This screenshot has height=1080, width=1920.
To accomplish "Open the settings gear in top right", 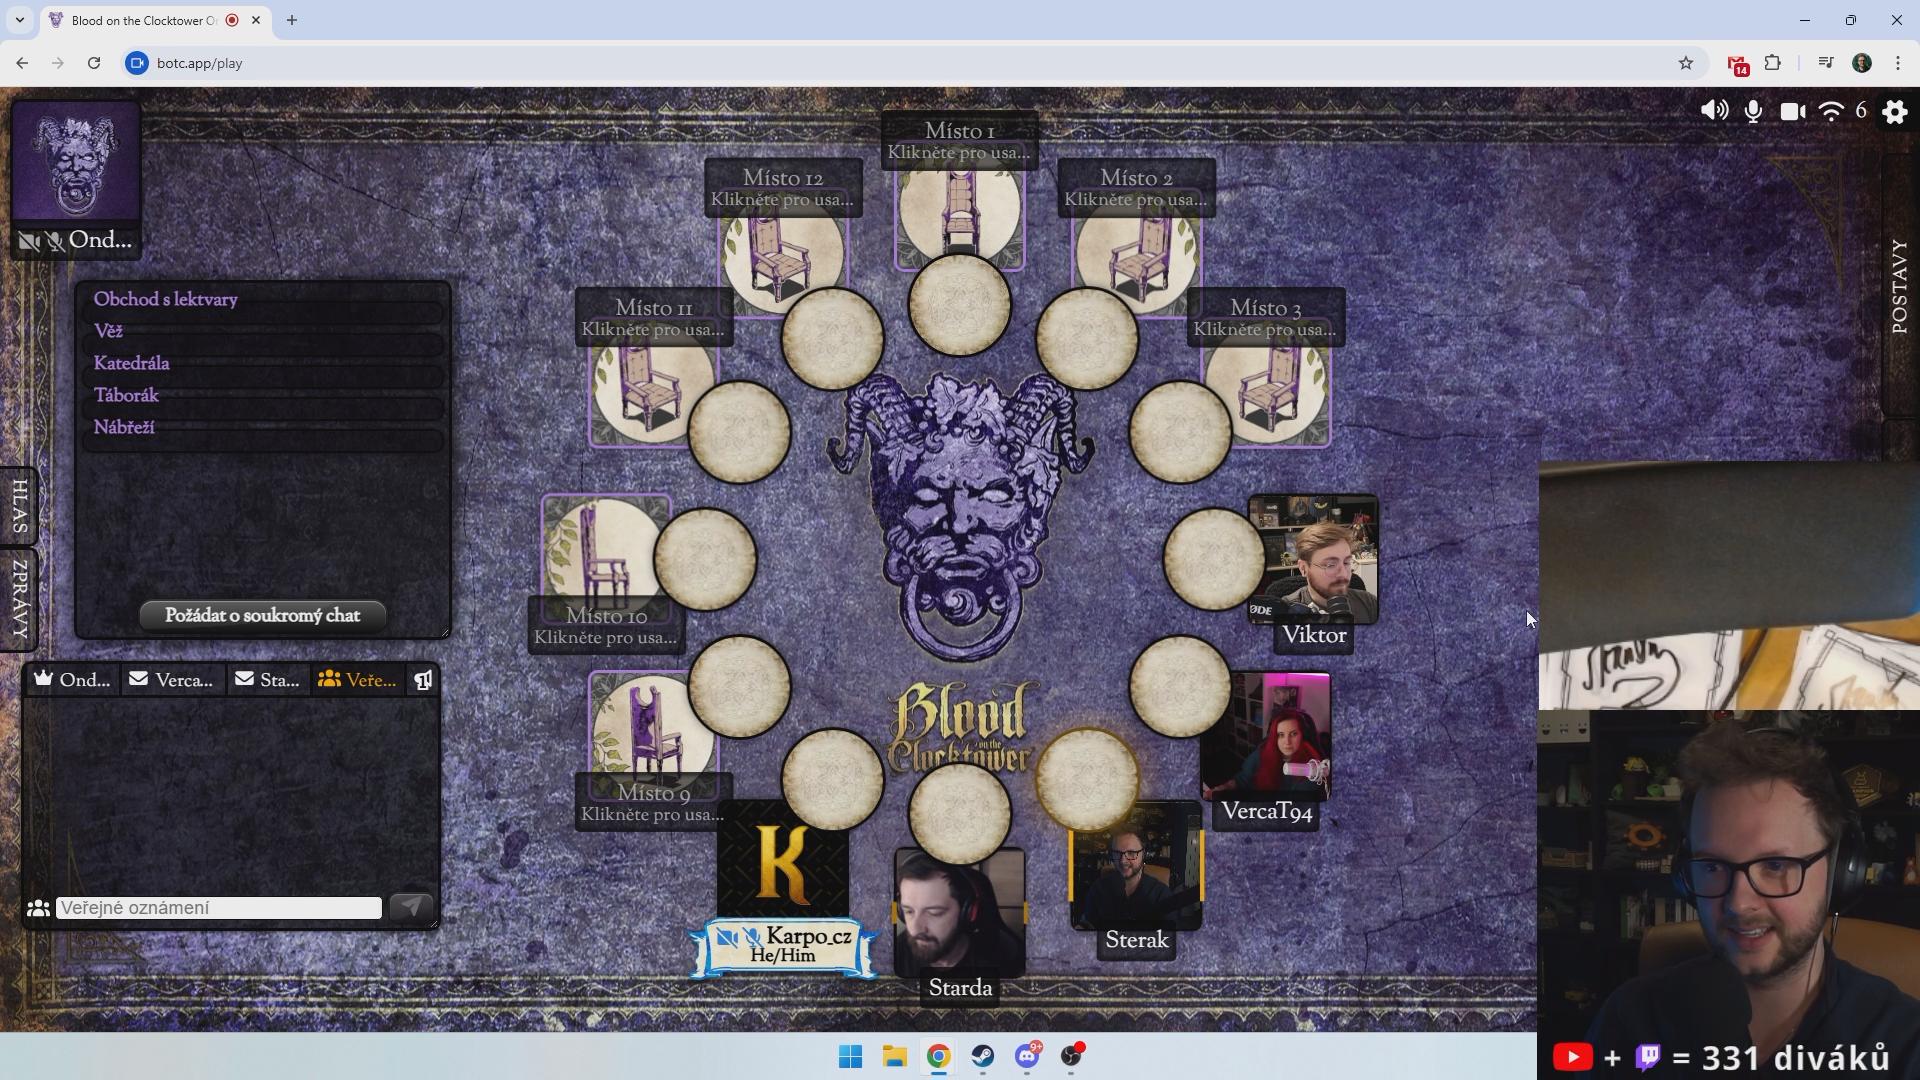I will click(1895, 111).
